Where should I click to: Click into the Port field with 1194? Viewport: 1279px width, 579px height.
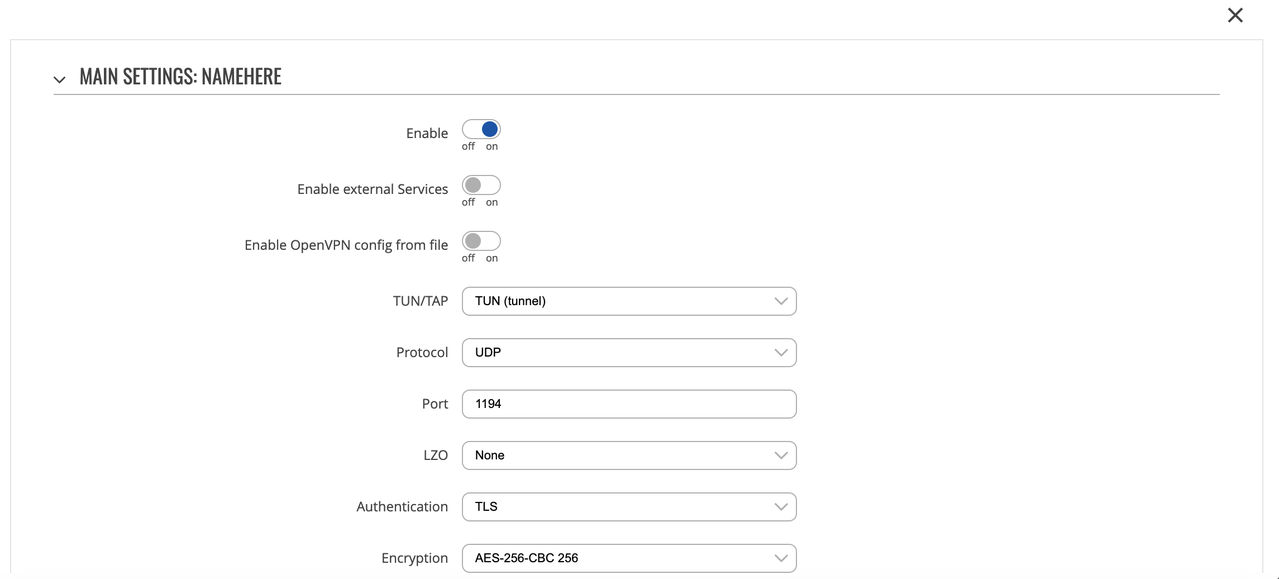tap(628, 404)
